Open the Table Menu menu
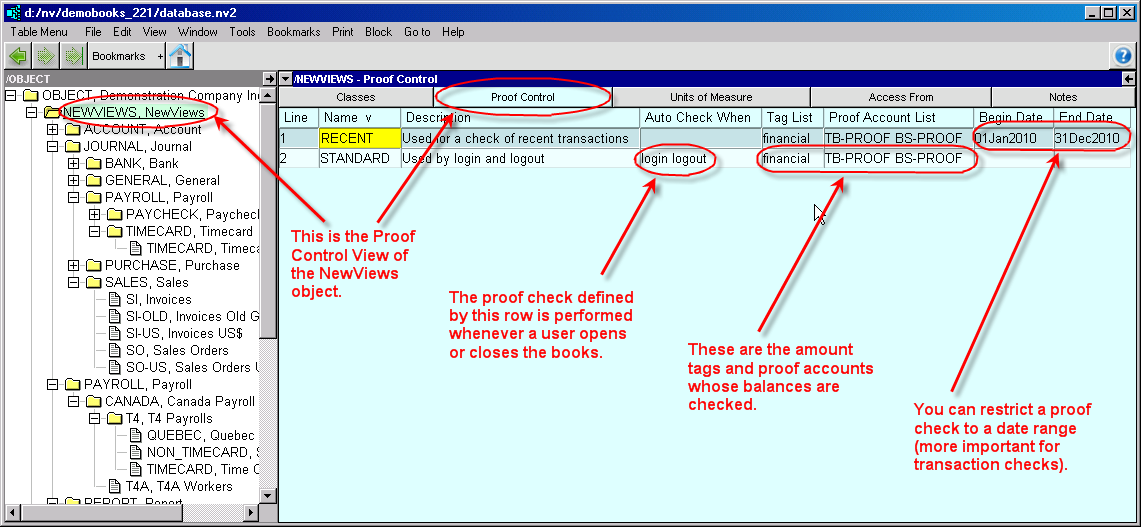The height and width of the screenshot is (527, 1141). 39,32
